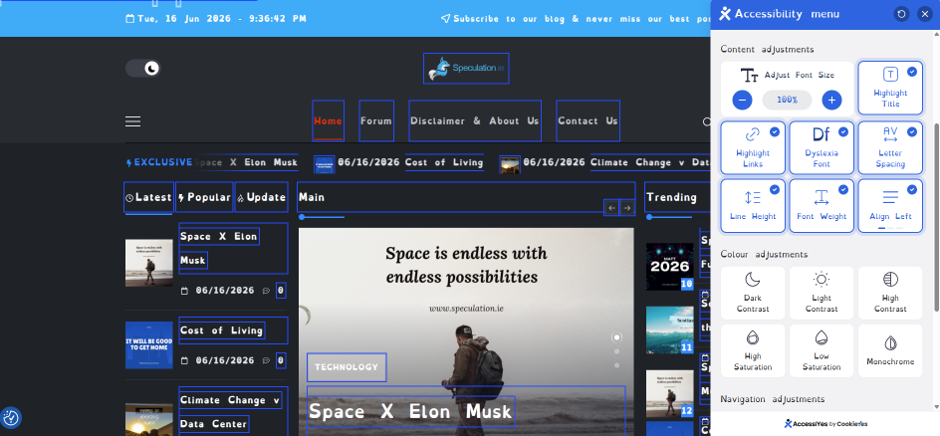Enable Light Contrast mode

click(x=821, y=293)
